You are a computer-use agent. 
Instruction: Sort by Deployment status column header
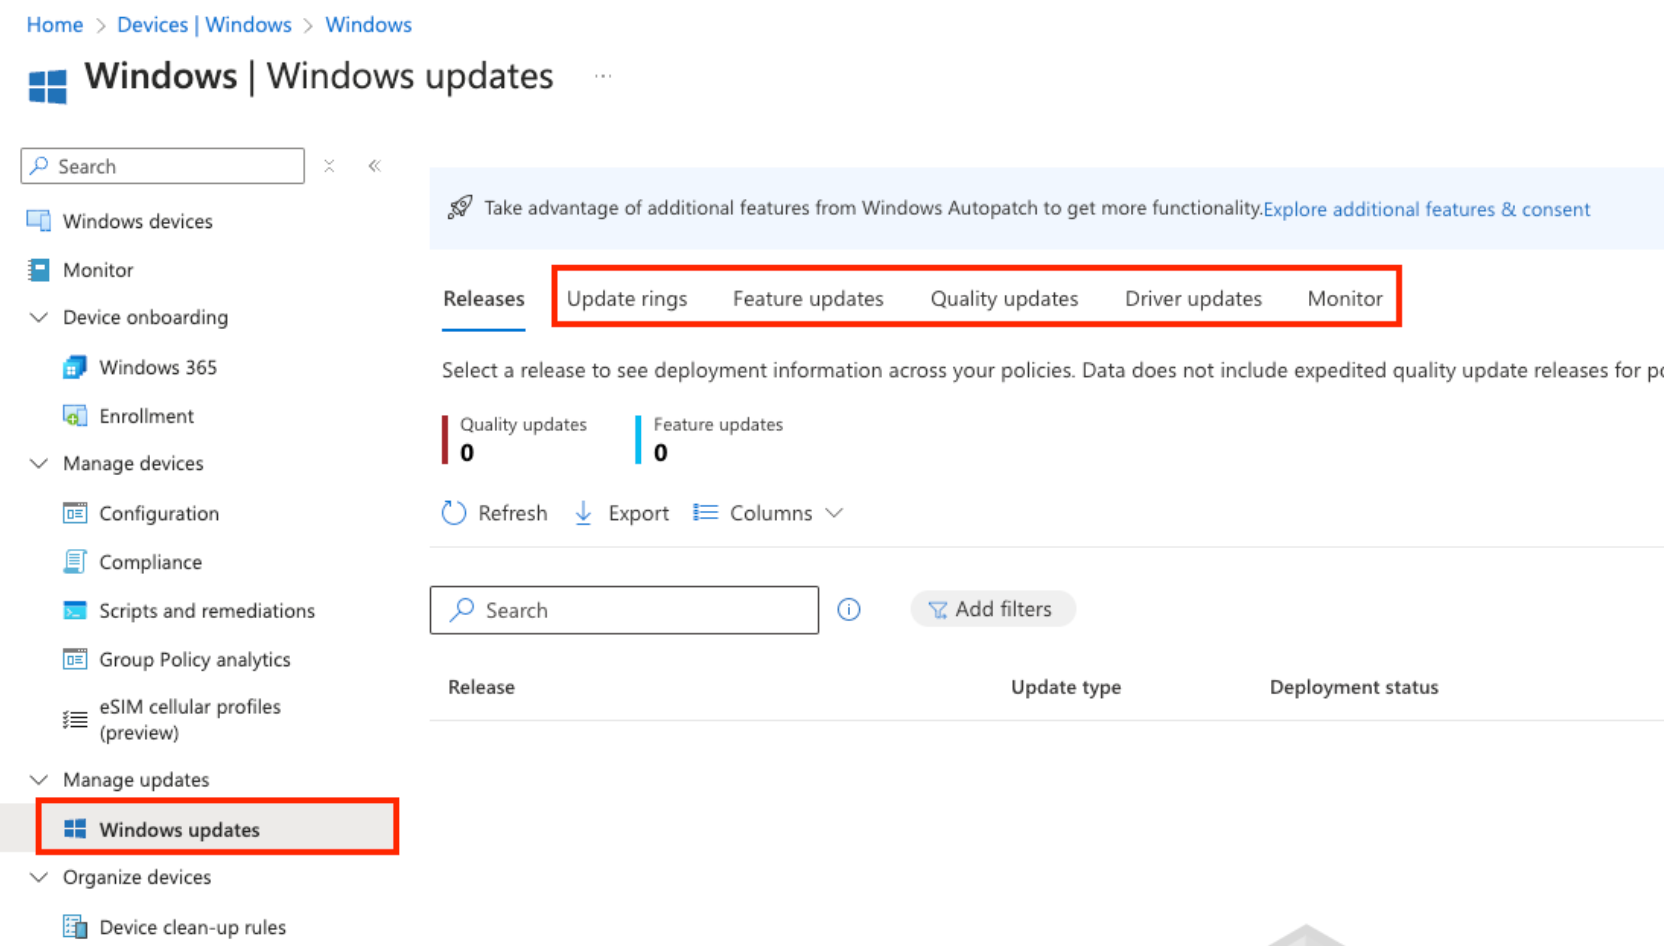click(1354, 687)
